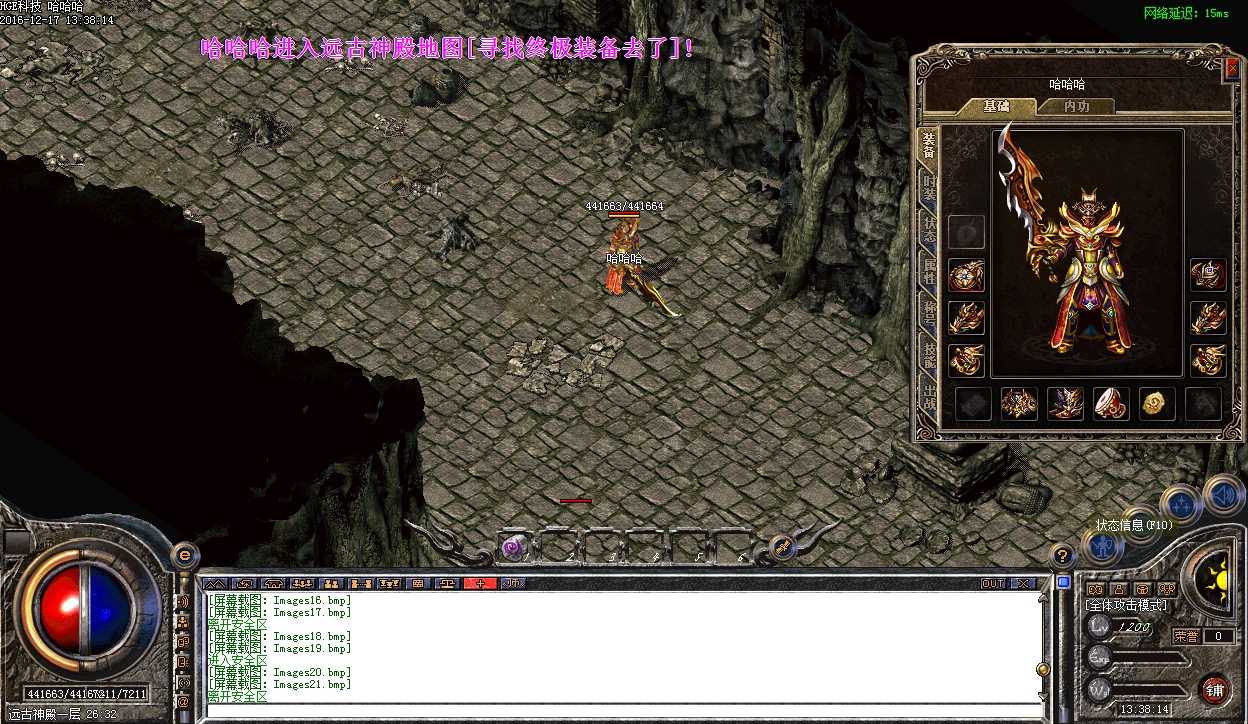
Task: Click the second small icon above attack mode
Action: tap(1117, 589)
